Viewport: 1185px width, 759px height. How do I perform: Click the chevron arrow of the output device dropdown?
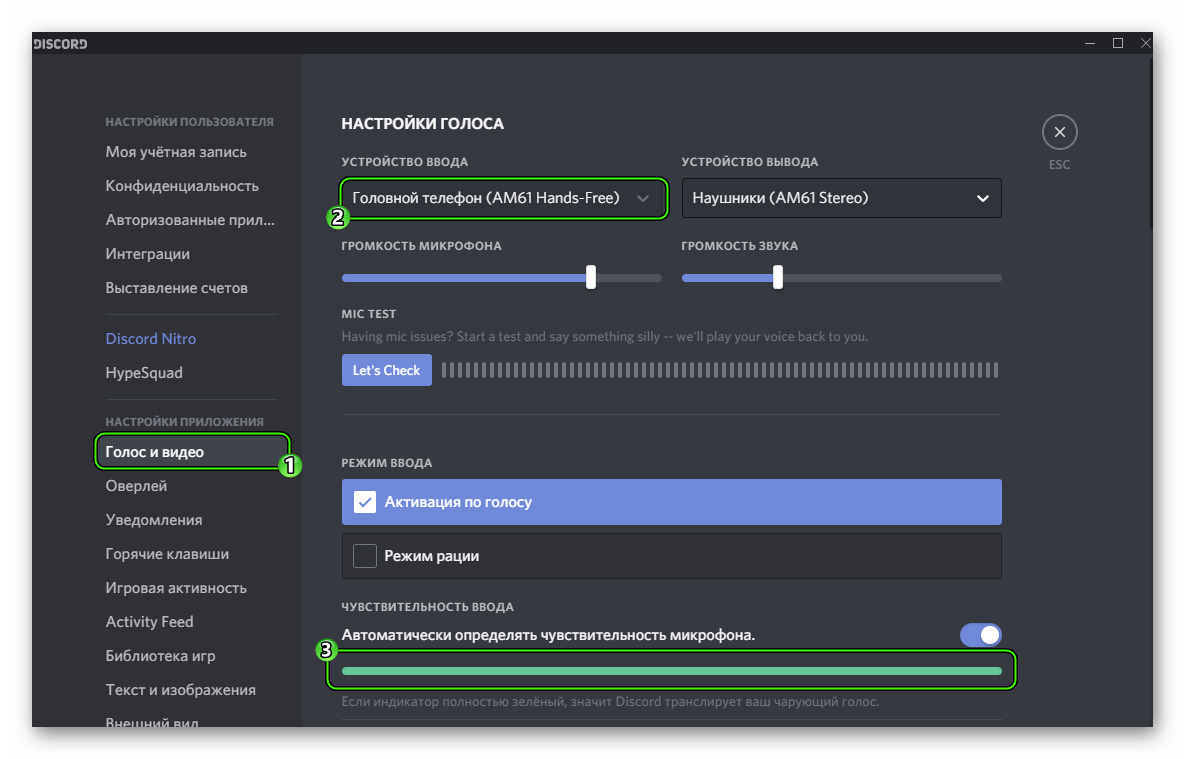pyautogui.click(x=982, y=198)
